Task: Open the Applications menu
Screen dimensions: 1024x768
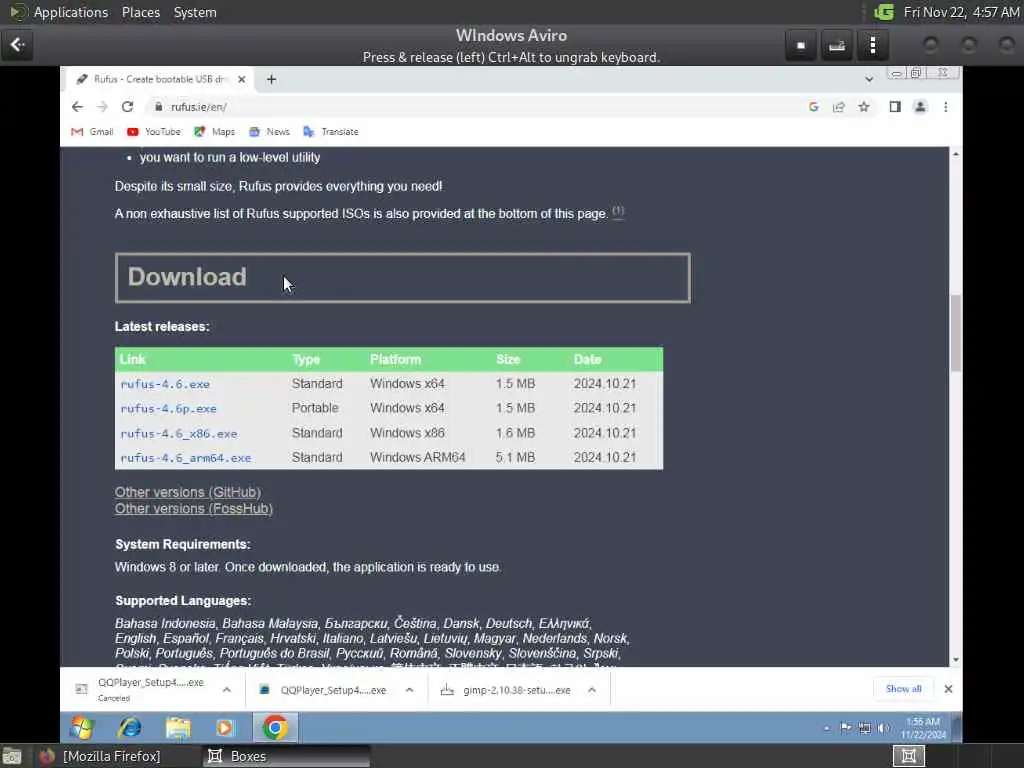Action: coord(71,12)
